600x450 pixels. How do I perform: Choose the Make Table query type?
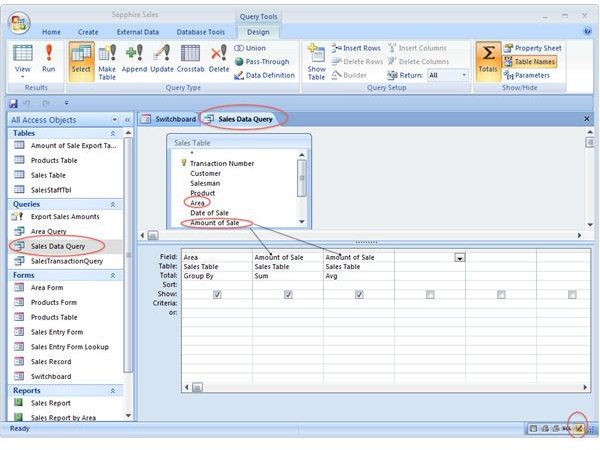click(x=107, y=62)
